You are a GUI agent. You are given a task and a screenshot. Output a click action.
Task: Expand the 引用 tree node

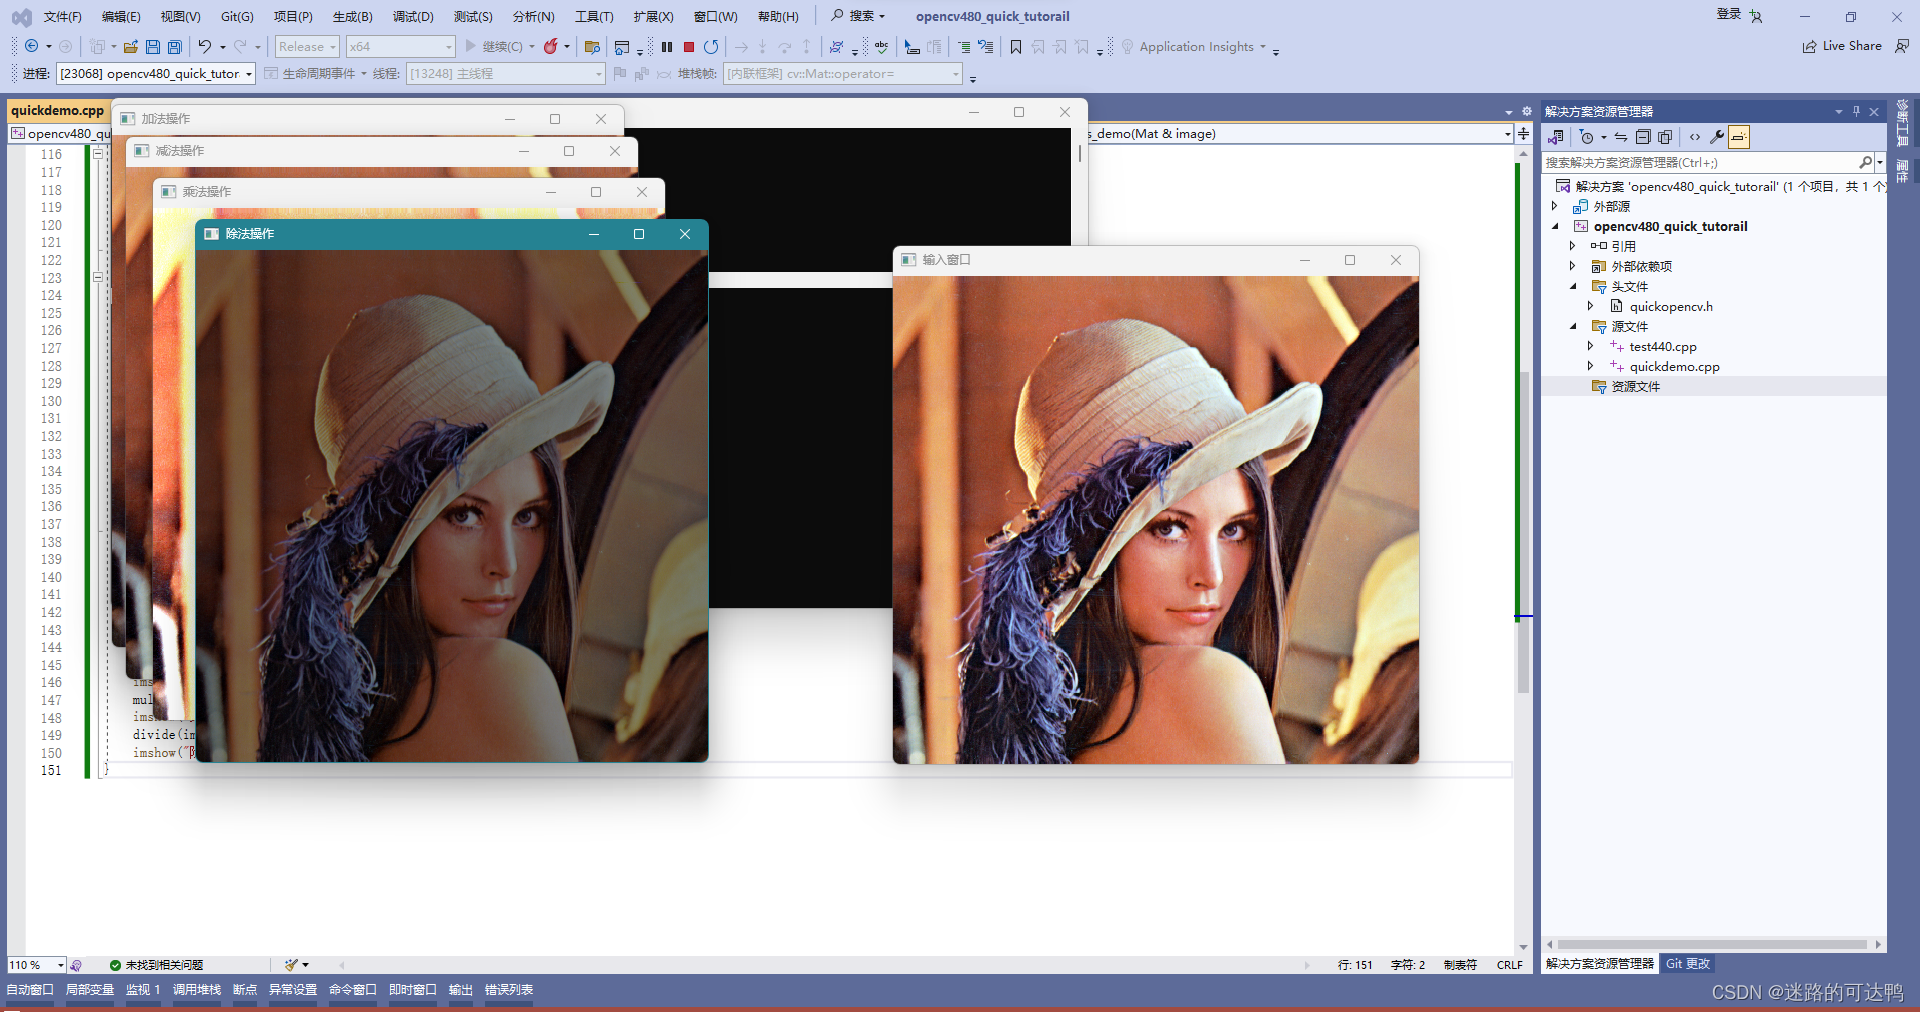(1573, 246)
